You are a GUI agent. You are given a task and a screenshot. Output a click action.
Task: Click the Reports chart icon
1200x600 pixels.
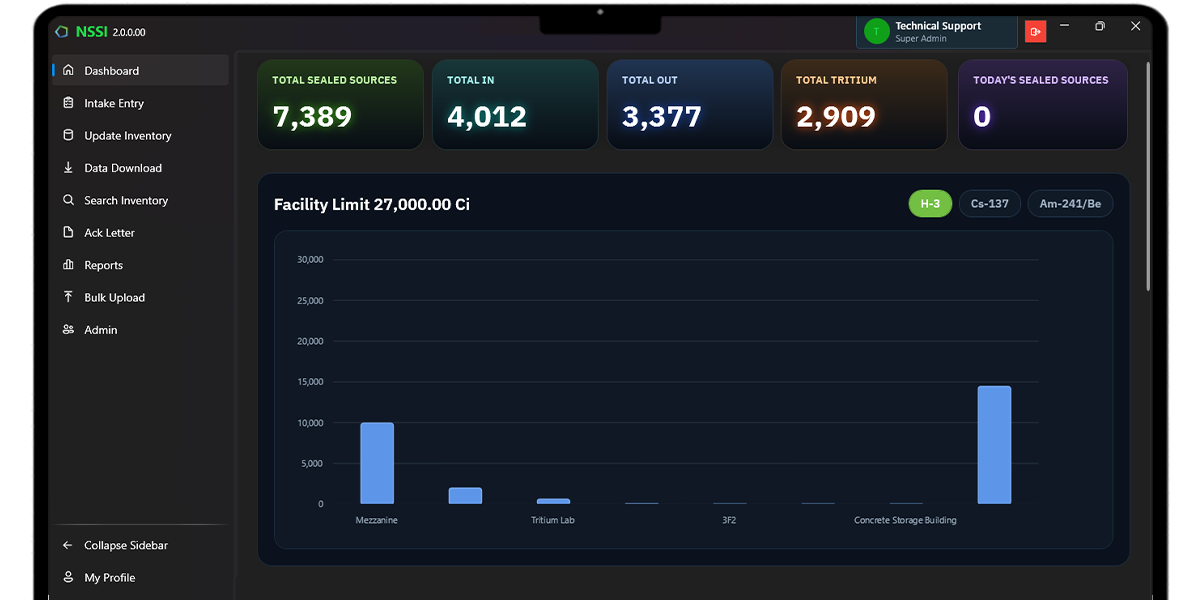coord(68,265)
